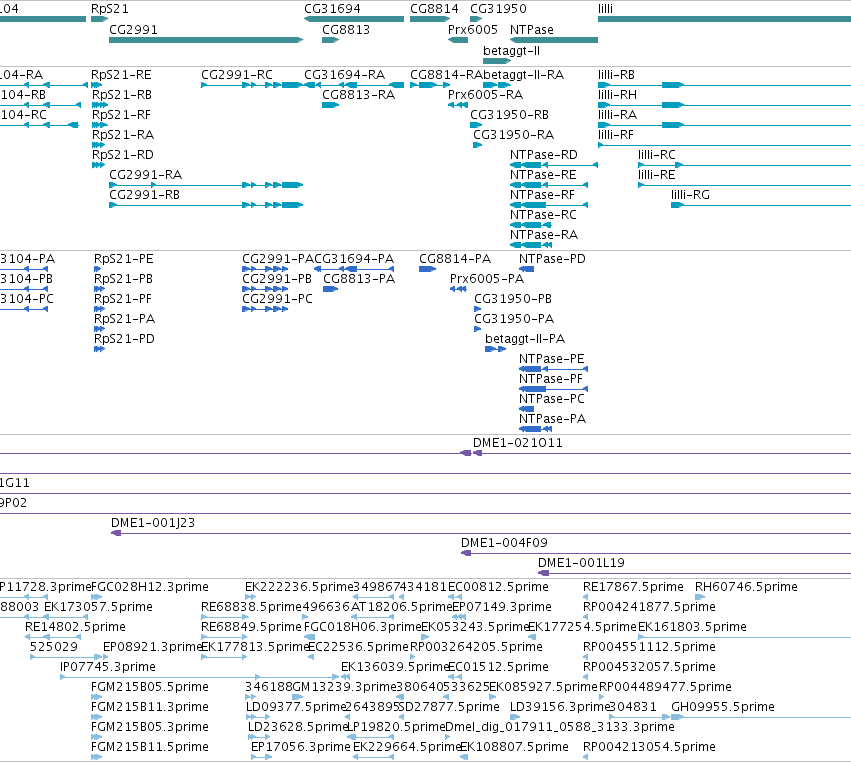851x762 pixels.
Task: Select protein CG8813-PA
Action: [359, 278]
